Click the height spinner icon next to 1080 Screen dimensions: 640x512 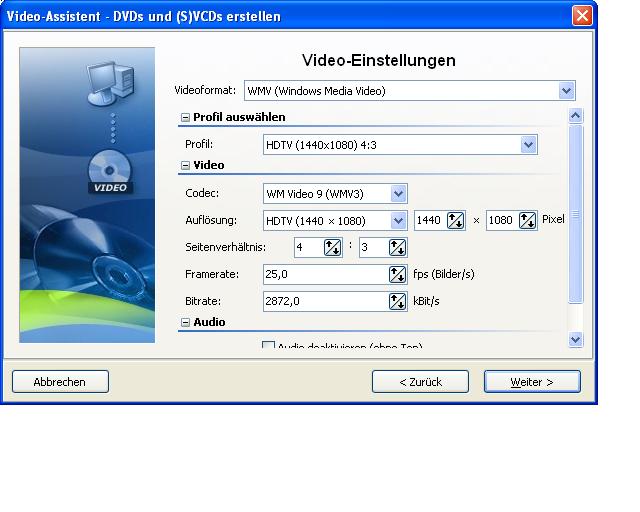click(527, 220)
